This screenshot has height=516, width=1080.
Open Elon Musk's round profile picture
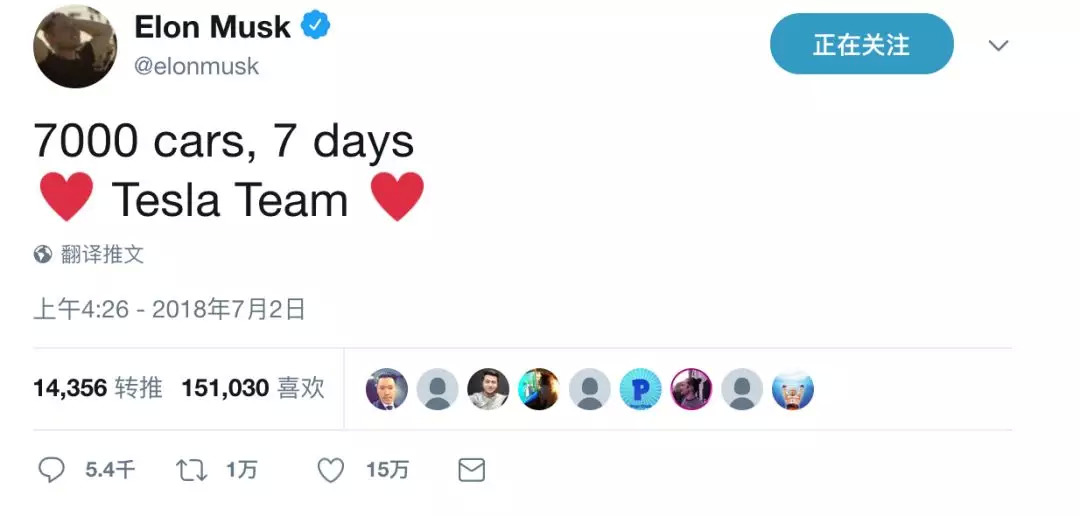76,47
